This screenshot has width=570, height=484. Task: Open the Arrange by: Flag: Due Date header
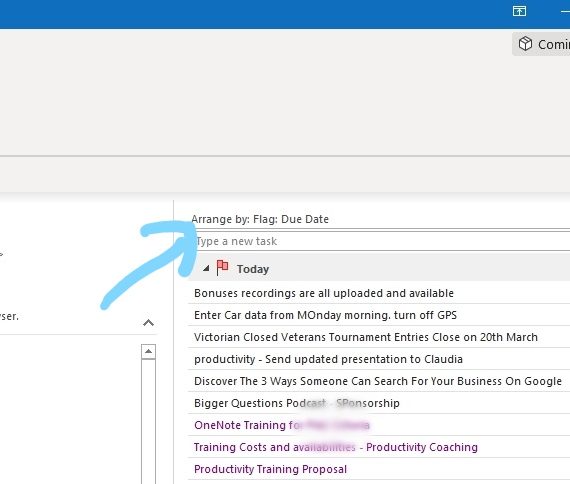(x=260, y=219)
